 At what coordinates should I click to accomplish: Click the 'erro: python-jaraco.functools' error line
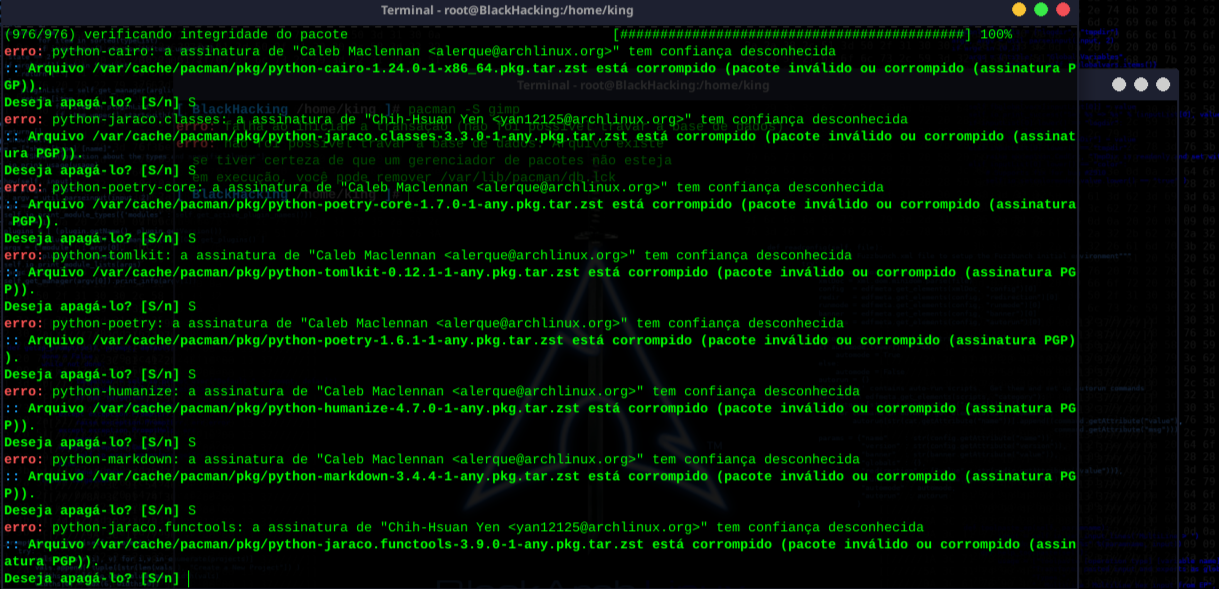tap(464, 527)
